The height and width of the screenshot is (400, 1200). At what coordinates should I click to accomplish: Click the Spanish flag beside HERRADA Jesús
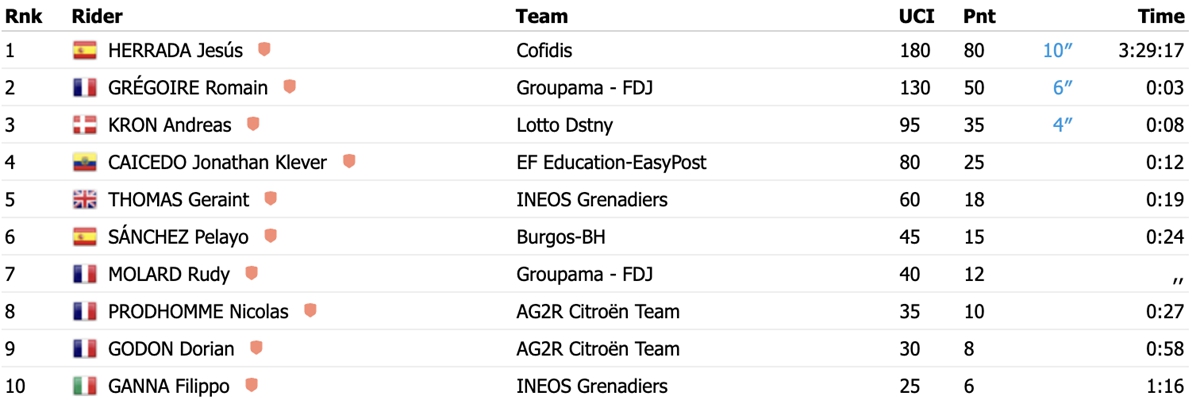85,50
